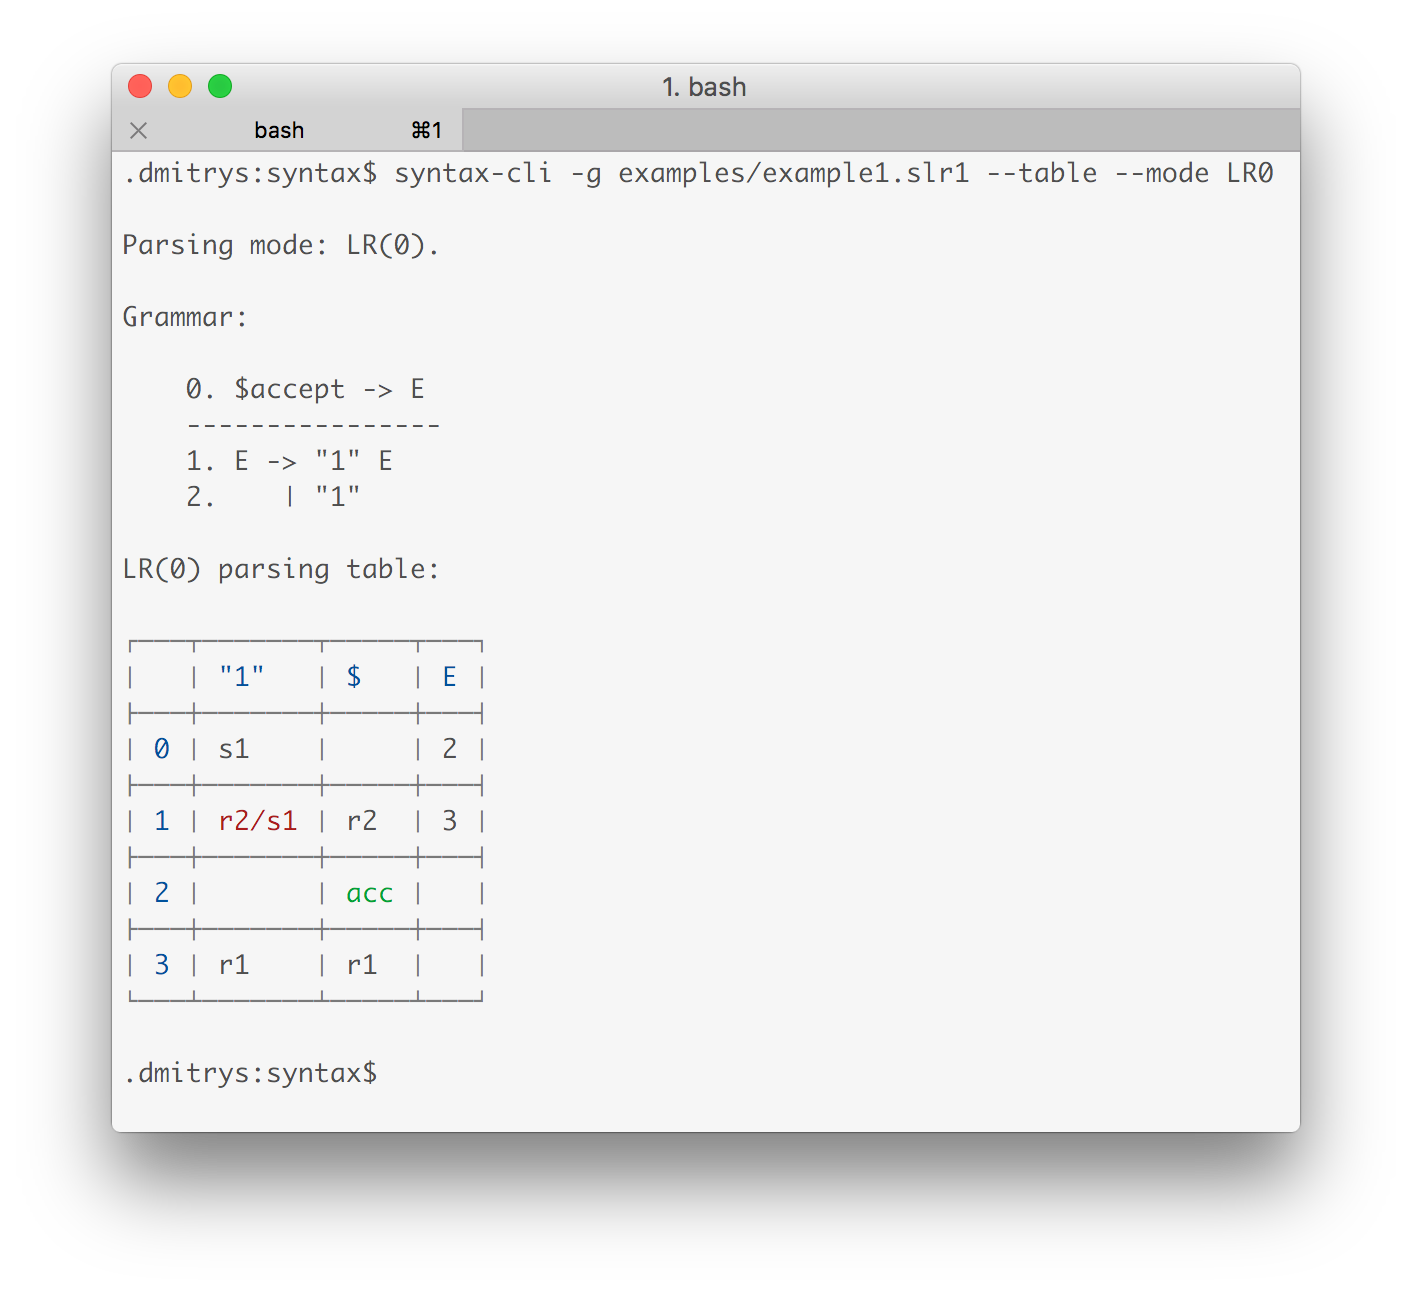This screenshot has height=1292, width=1412.
Task: Click the green acc table entry
Action: (370, 893)
